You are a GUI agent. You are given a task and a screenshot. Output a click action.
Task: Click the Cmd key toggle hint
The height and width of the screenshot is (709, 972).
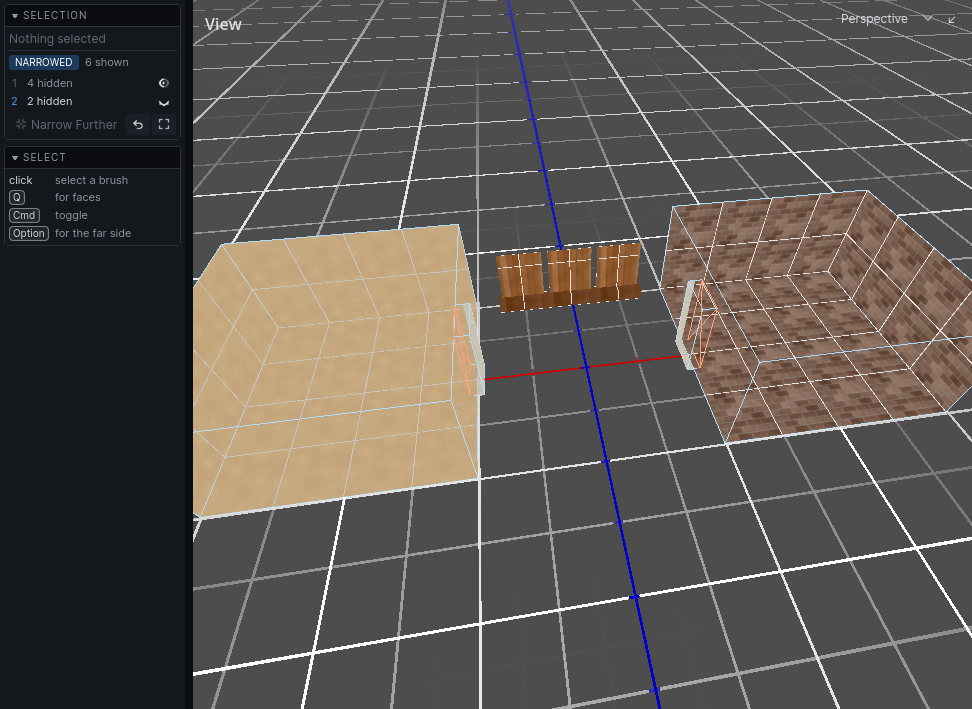pyautogui.click(x=24, y=215)
